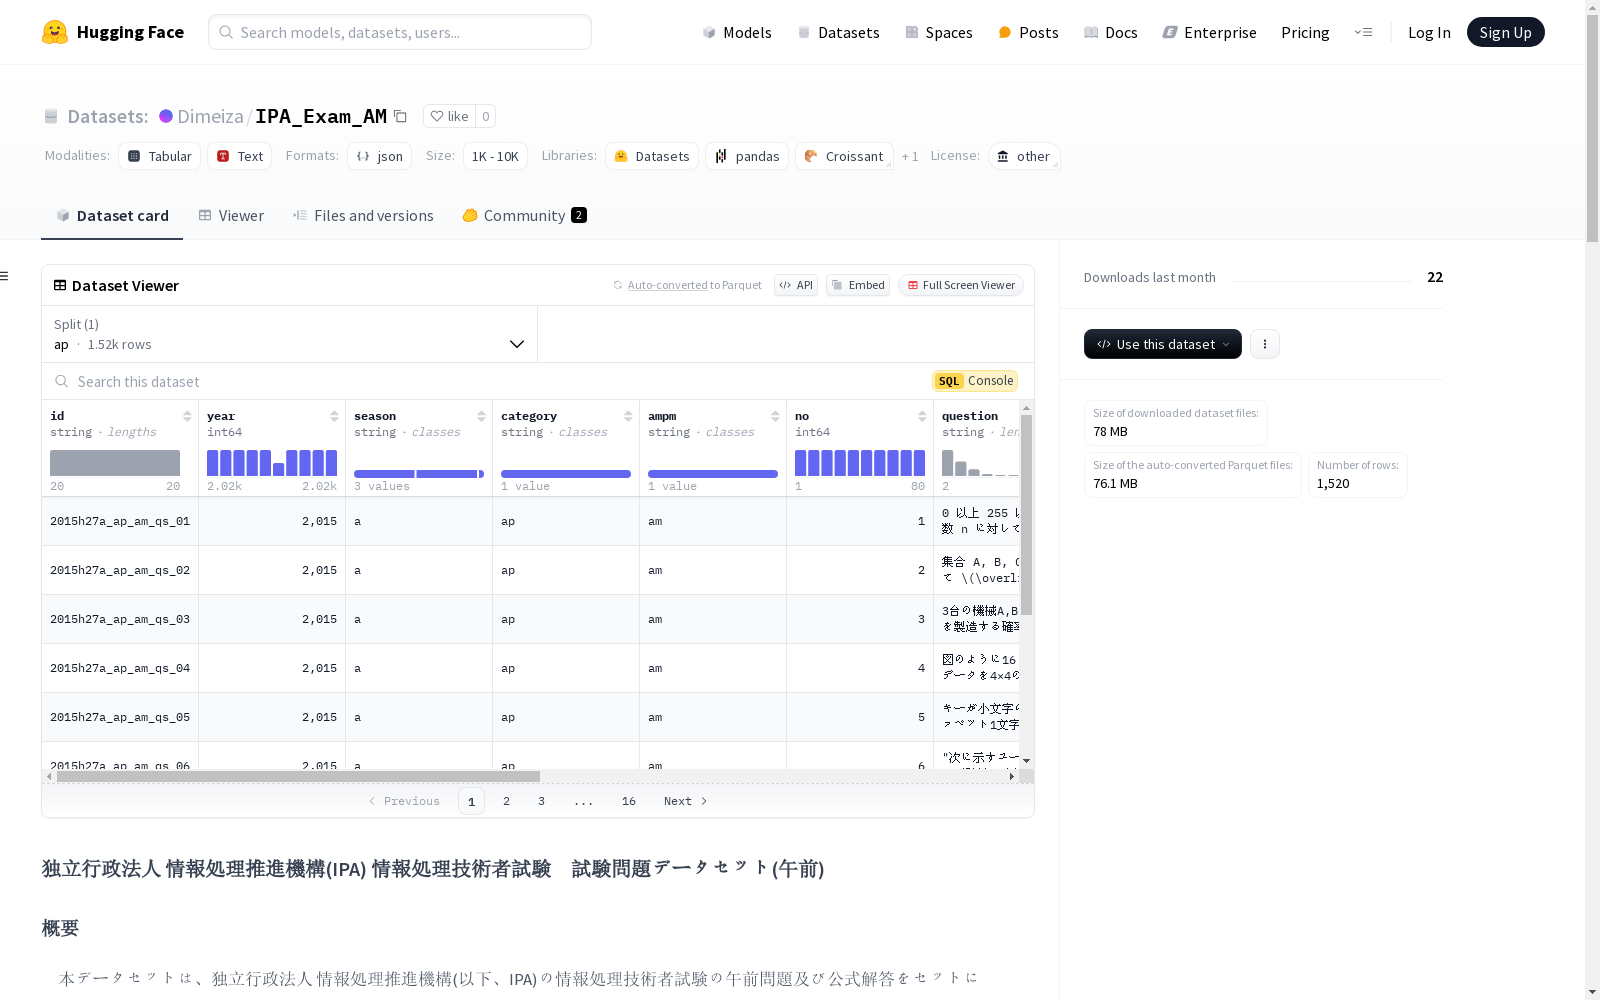Click the id lengths histogram bar
Viewport: 1600px width, 1000px height.
coord(115,463)
